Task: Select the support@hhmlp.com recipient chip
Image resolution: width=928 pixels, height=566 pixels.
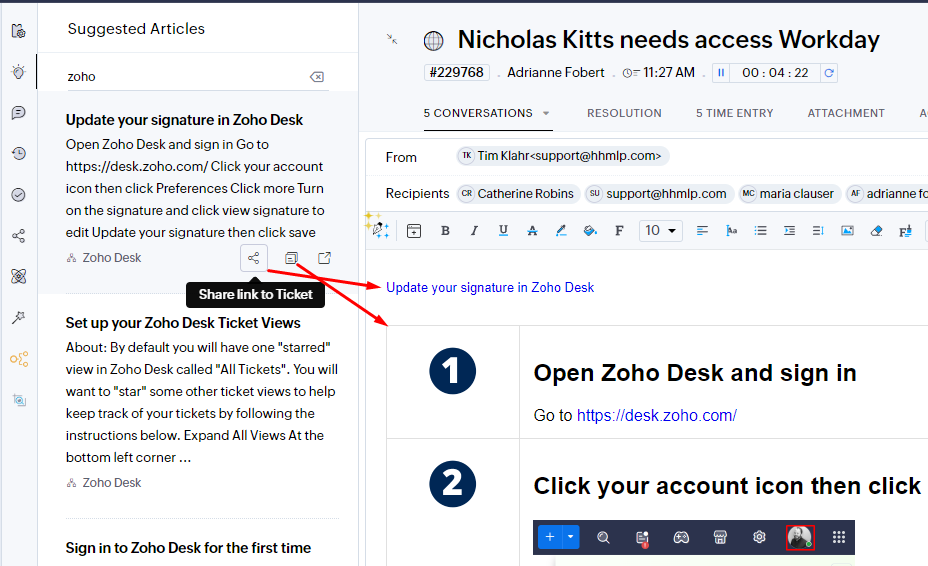Action: tap(659, 194)
